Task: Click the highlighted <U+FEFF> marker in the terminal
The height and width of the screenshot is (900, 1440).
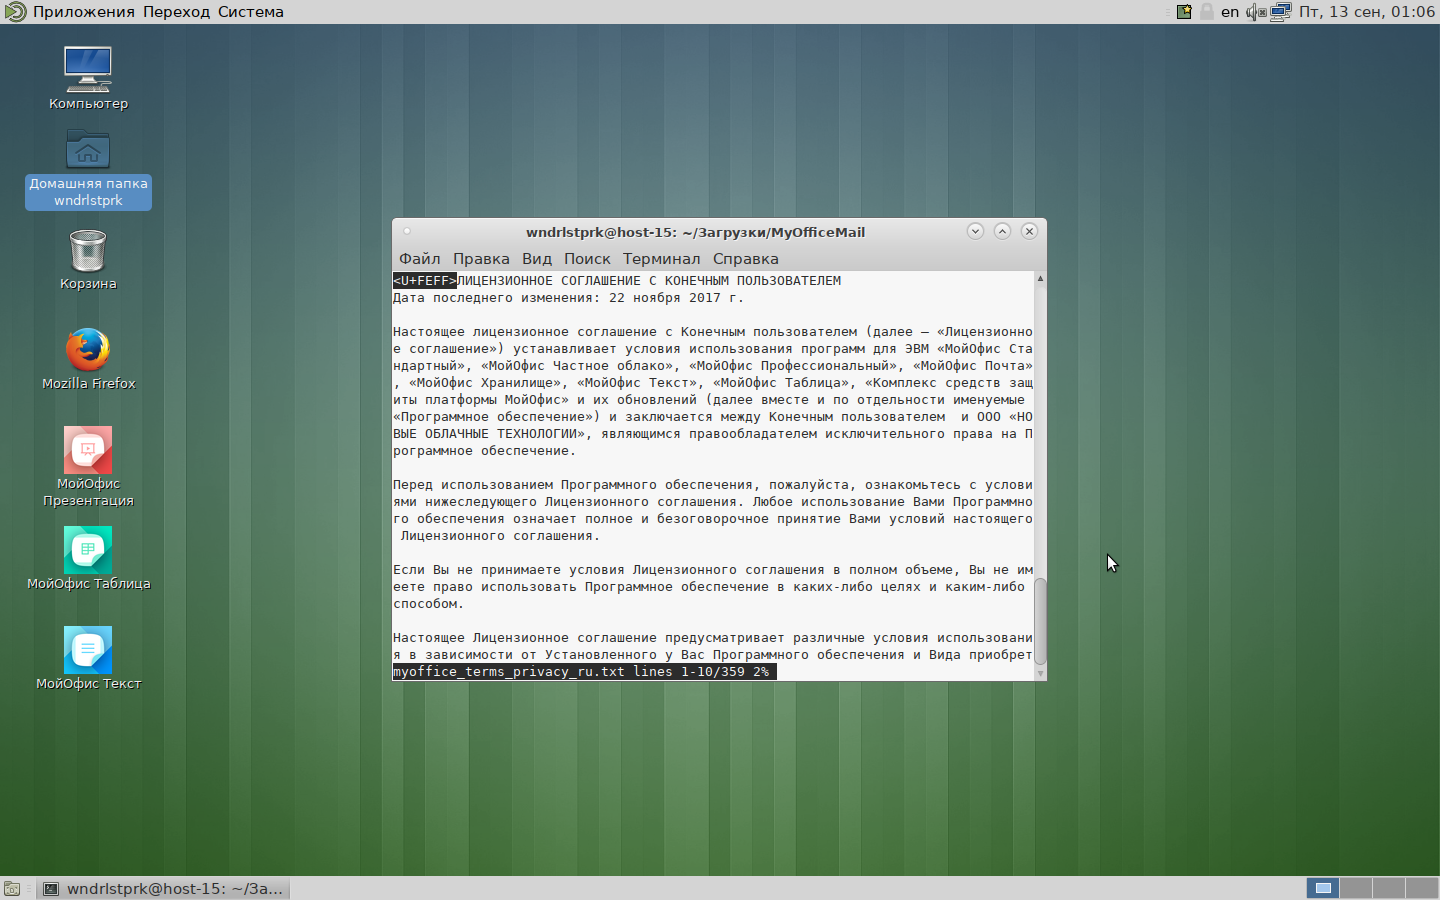Action: coord(425,281)
